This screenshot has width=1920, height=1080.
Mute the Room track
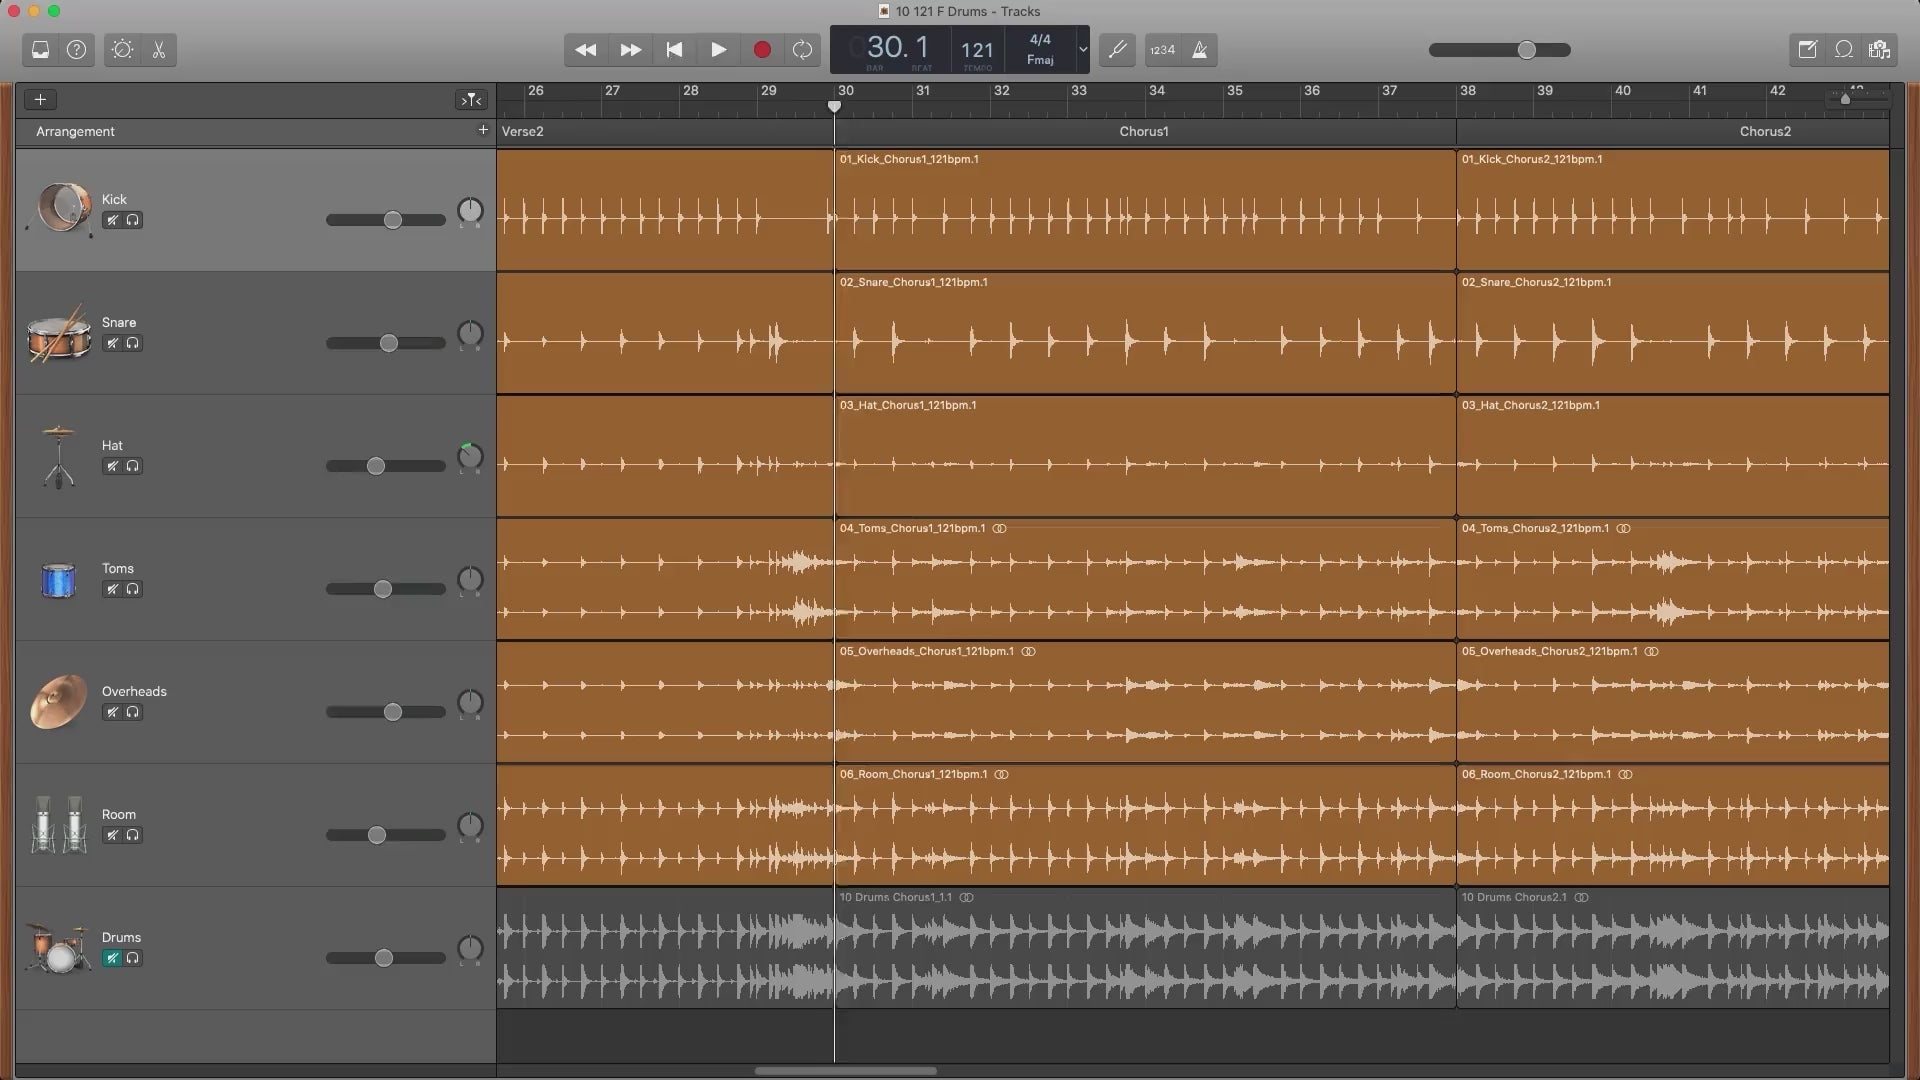(x=112, y=835)
